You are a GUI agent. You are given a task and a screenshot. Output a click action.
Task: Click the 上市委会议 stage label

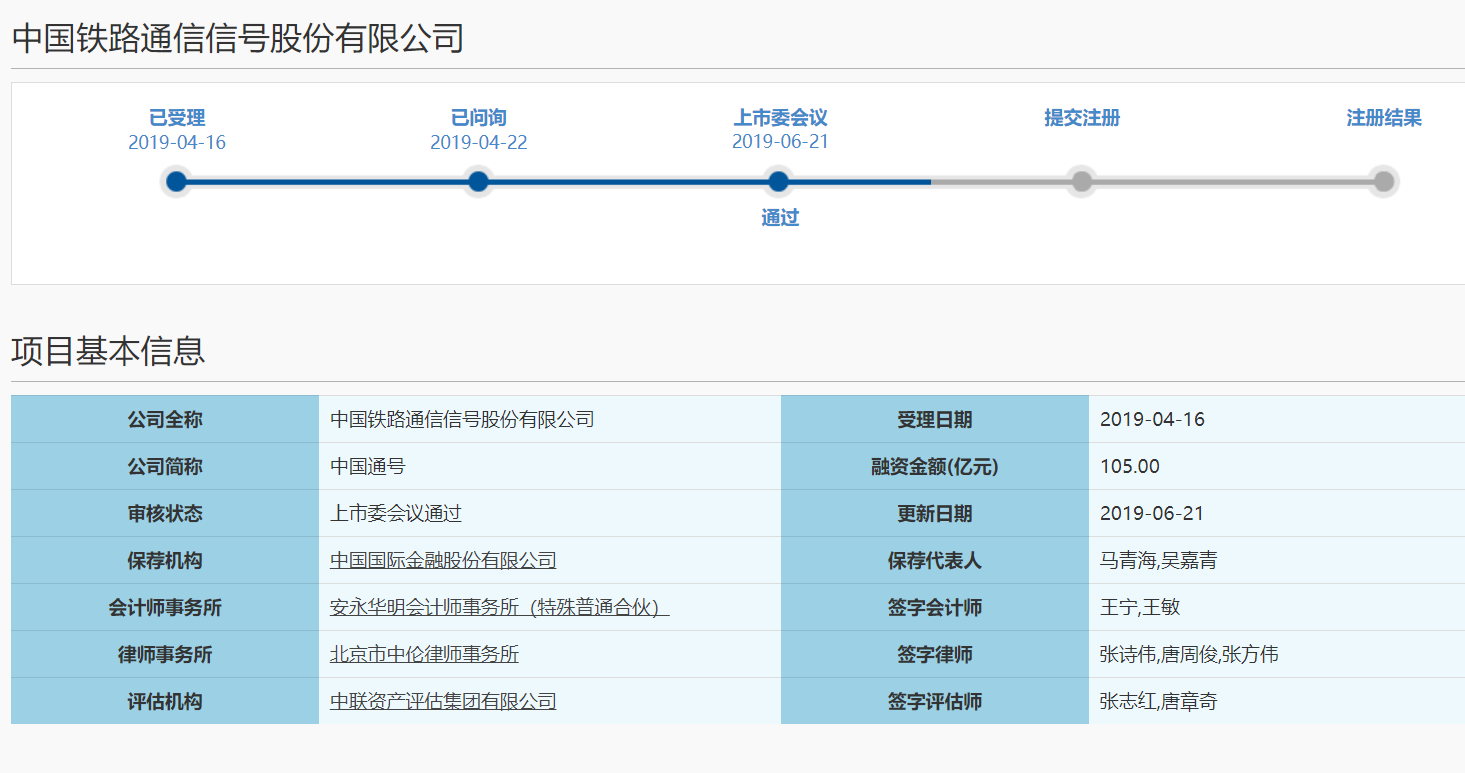[780, 118]
